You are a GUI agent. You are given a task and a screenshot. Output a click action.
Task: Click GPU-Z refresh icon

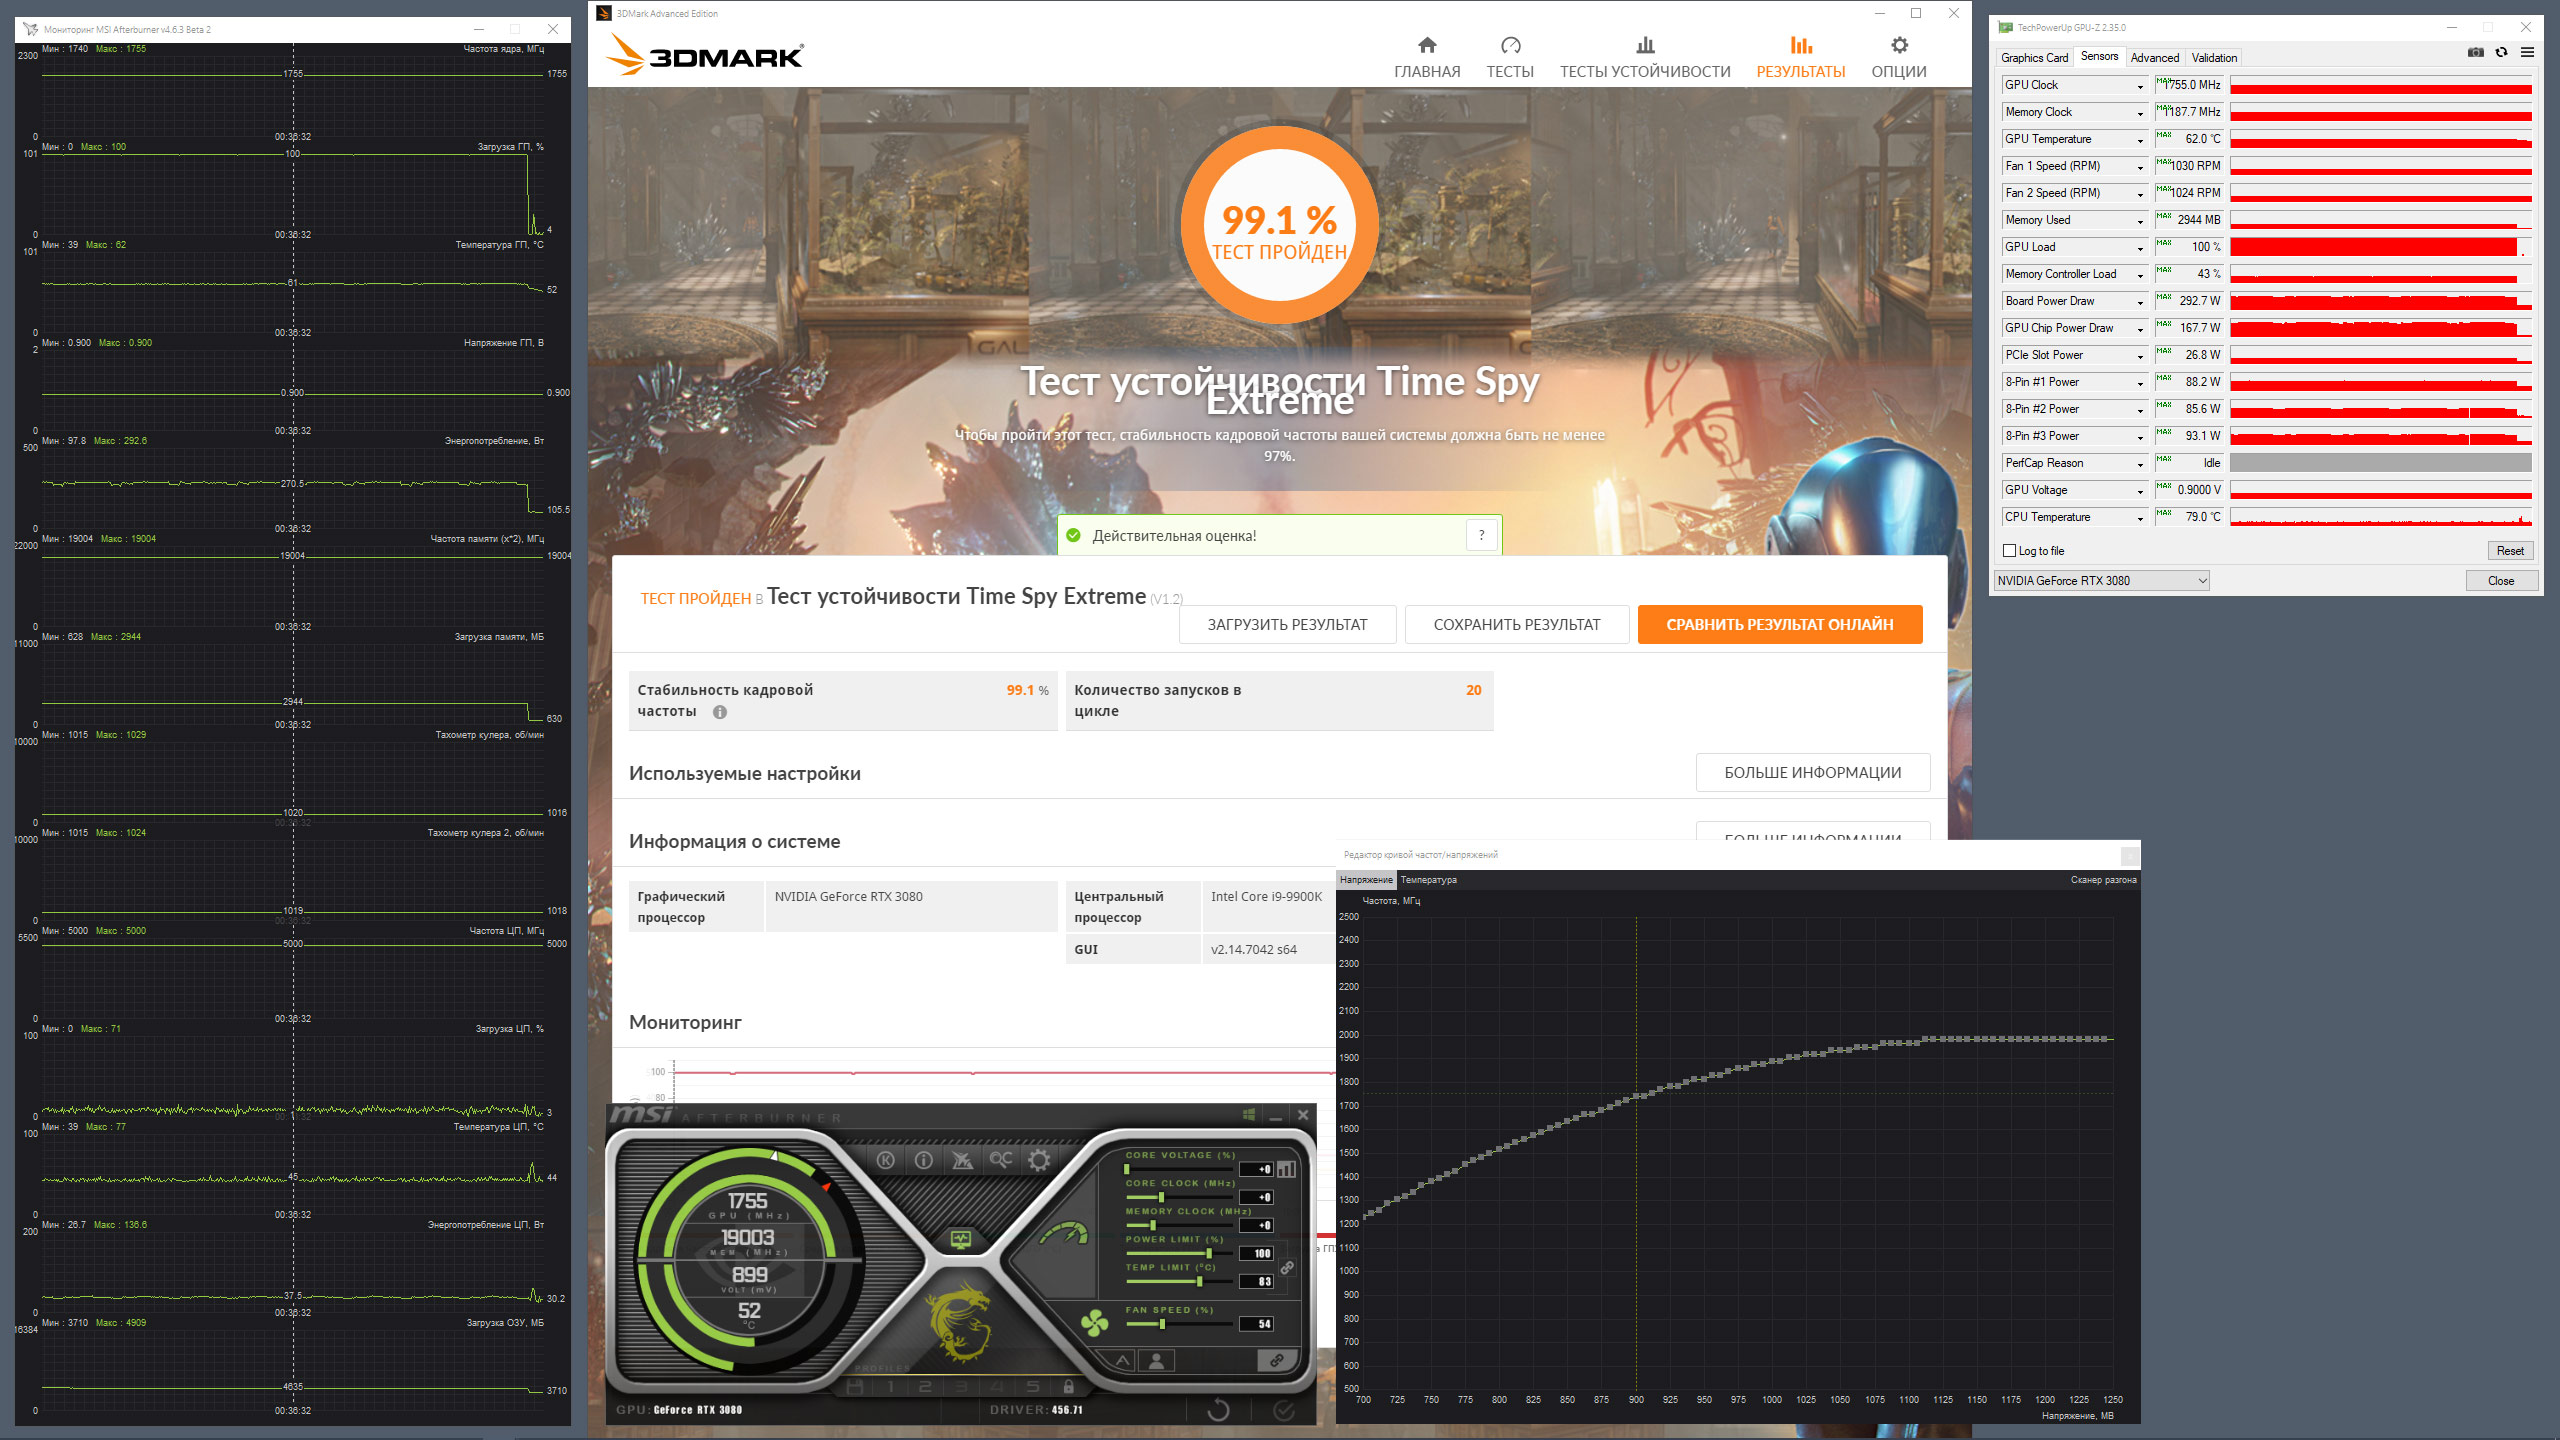coord(2501,53)
